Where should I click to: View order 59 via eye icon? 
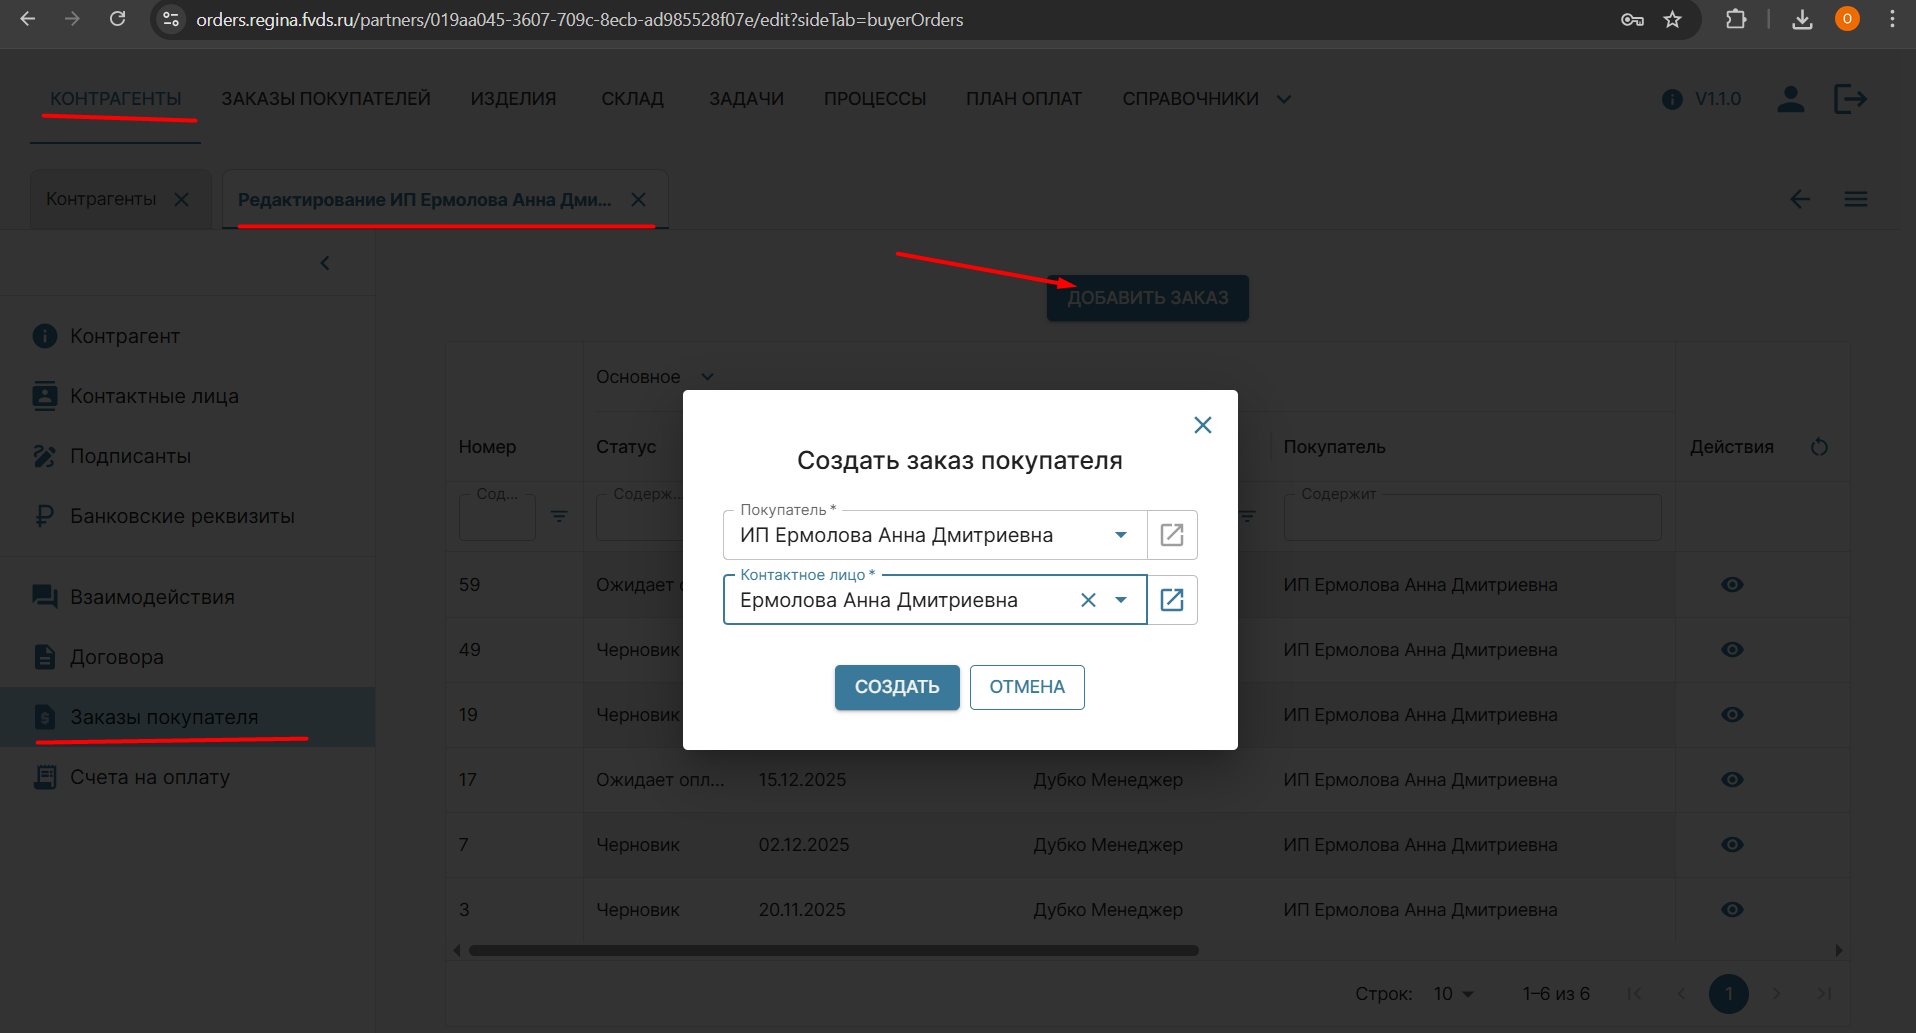tap(1732, 585)
